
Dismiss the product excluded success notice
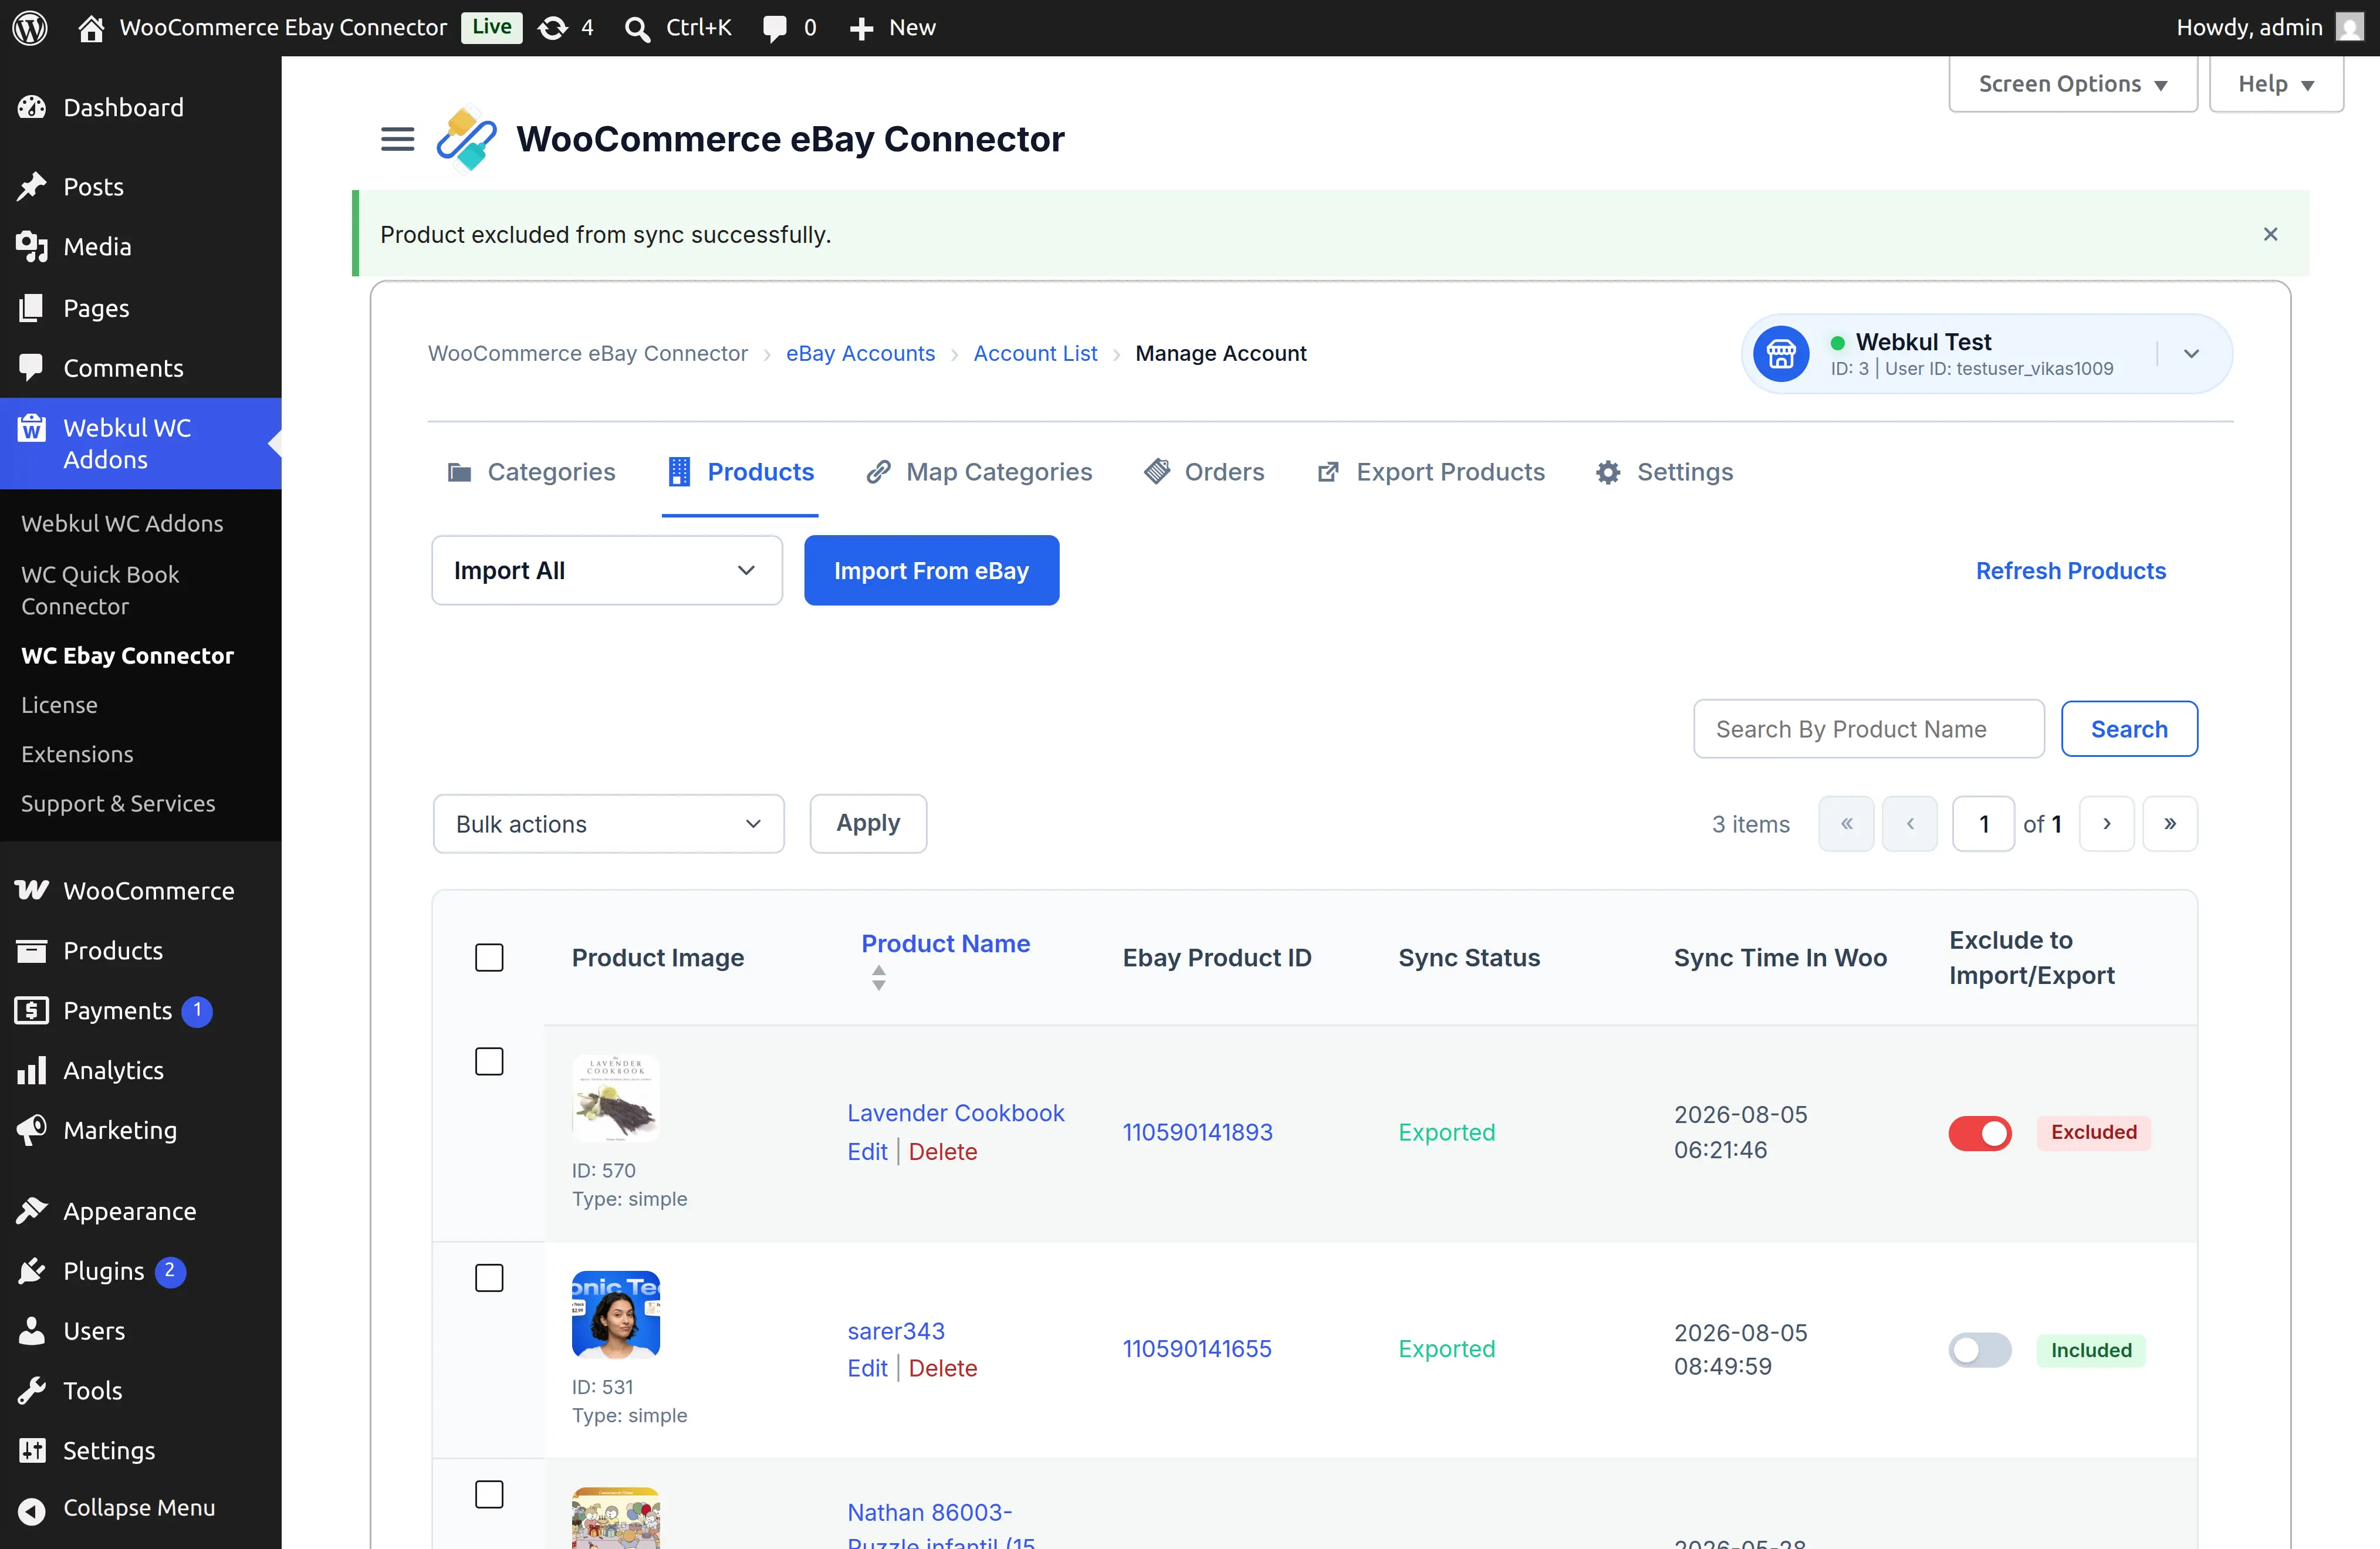[2270, 234]
